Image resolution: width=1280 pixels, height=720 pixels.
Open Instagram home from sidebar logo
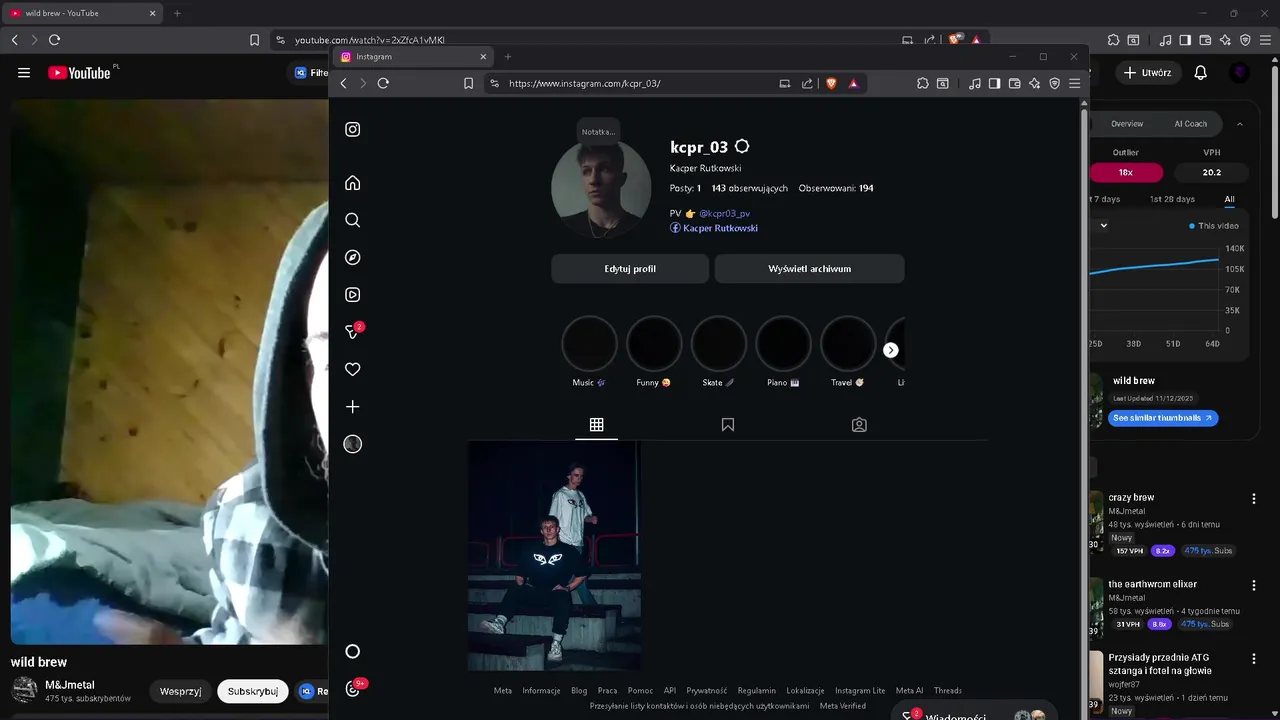352,129
